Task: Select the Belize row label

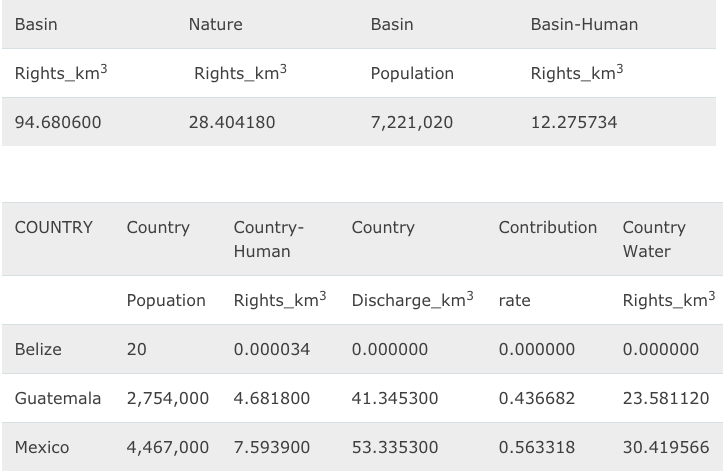Action: [x=38, y=349]
